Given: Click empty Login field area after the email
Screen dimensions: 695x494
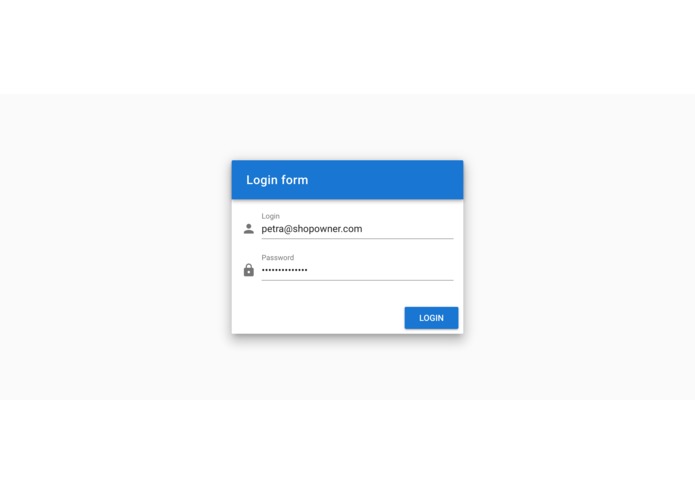Looking at the screenshot, I should click(x=408, y=229).
